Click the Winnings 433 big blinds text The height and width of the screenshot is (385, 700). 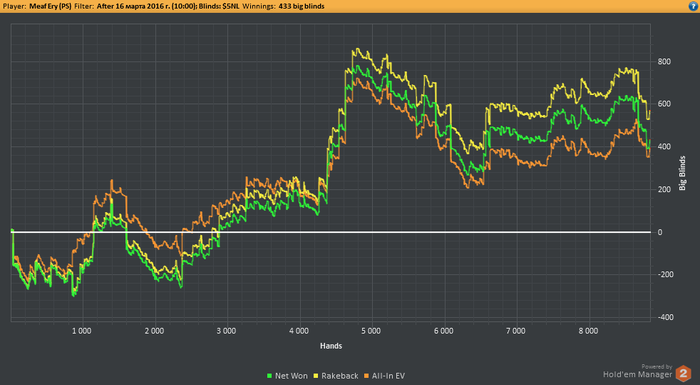pyautogui.click(x=283, y=6)
